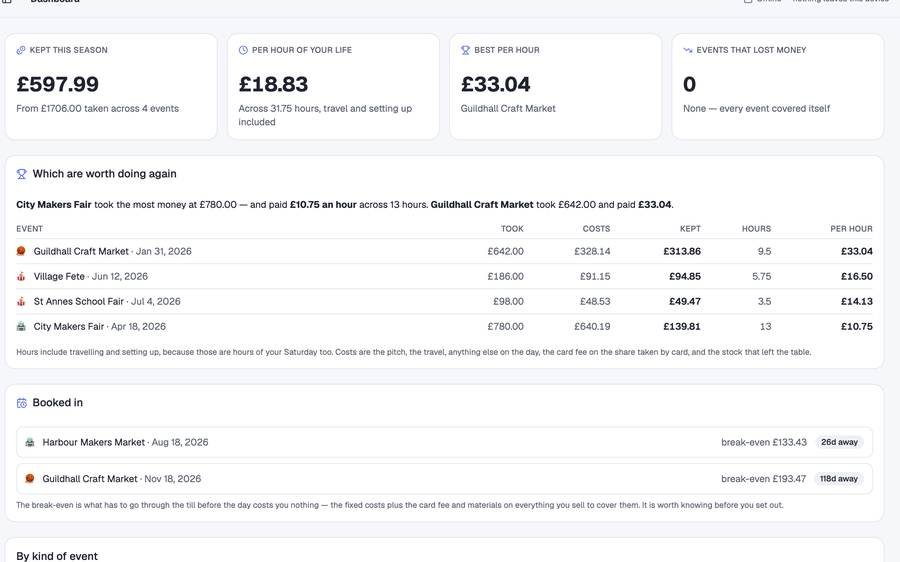This screenshot has width=900, height=562.
Task: Click the PER HOUR column header
Action: click(x=851, y=228)
